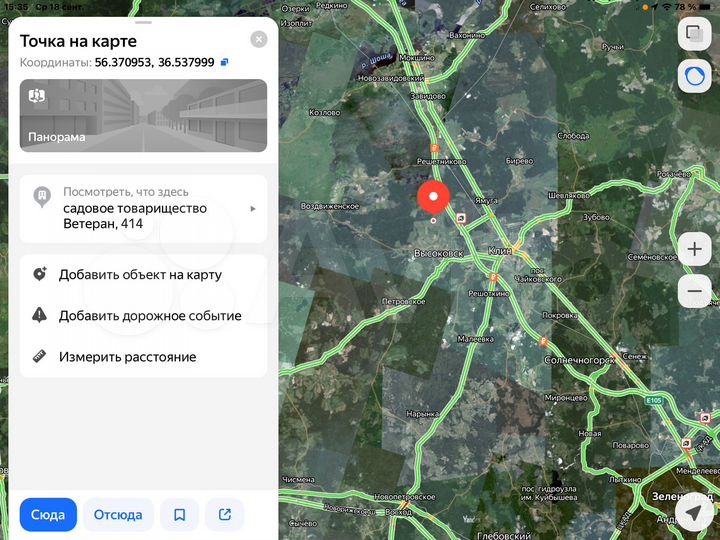Viewport: 720px width, 540px height.
Task: Click the Клин city label on map
Action: [x=500, y=251]
